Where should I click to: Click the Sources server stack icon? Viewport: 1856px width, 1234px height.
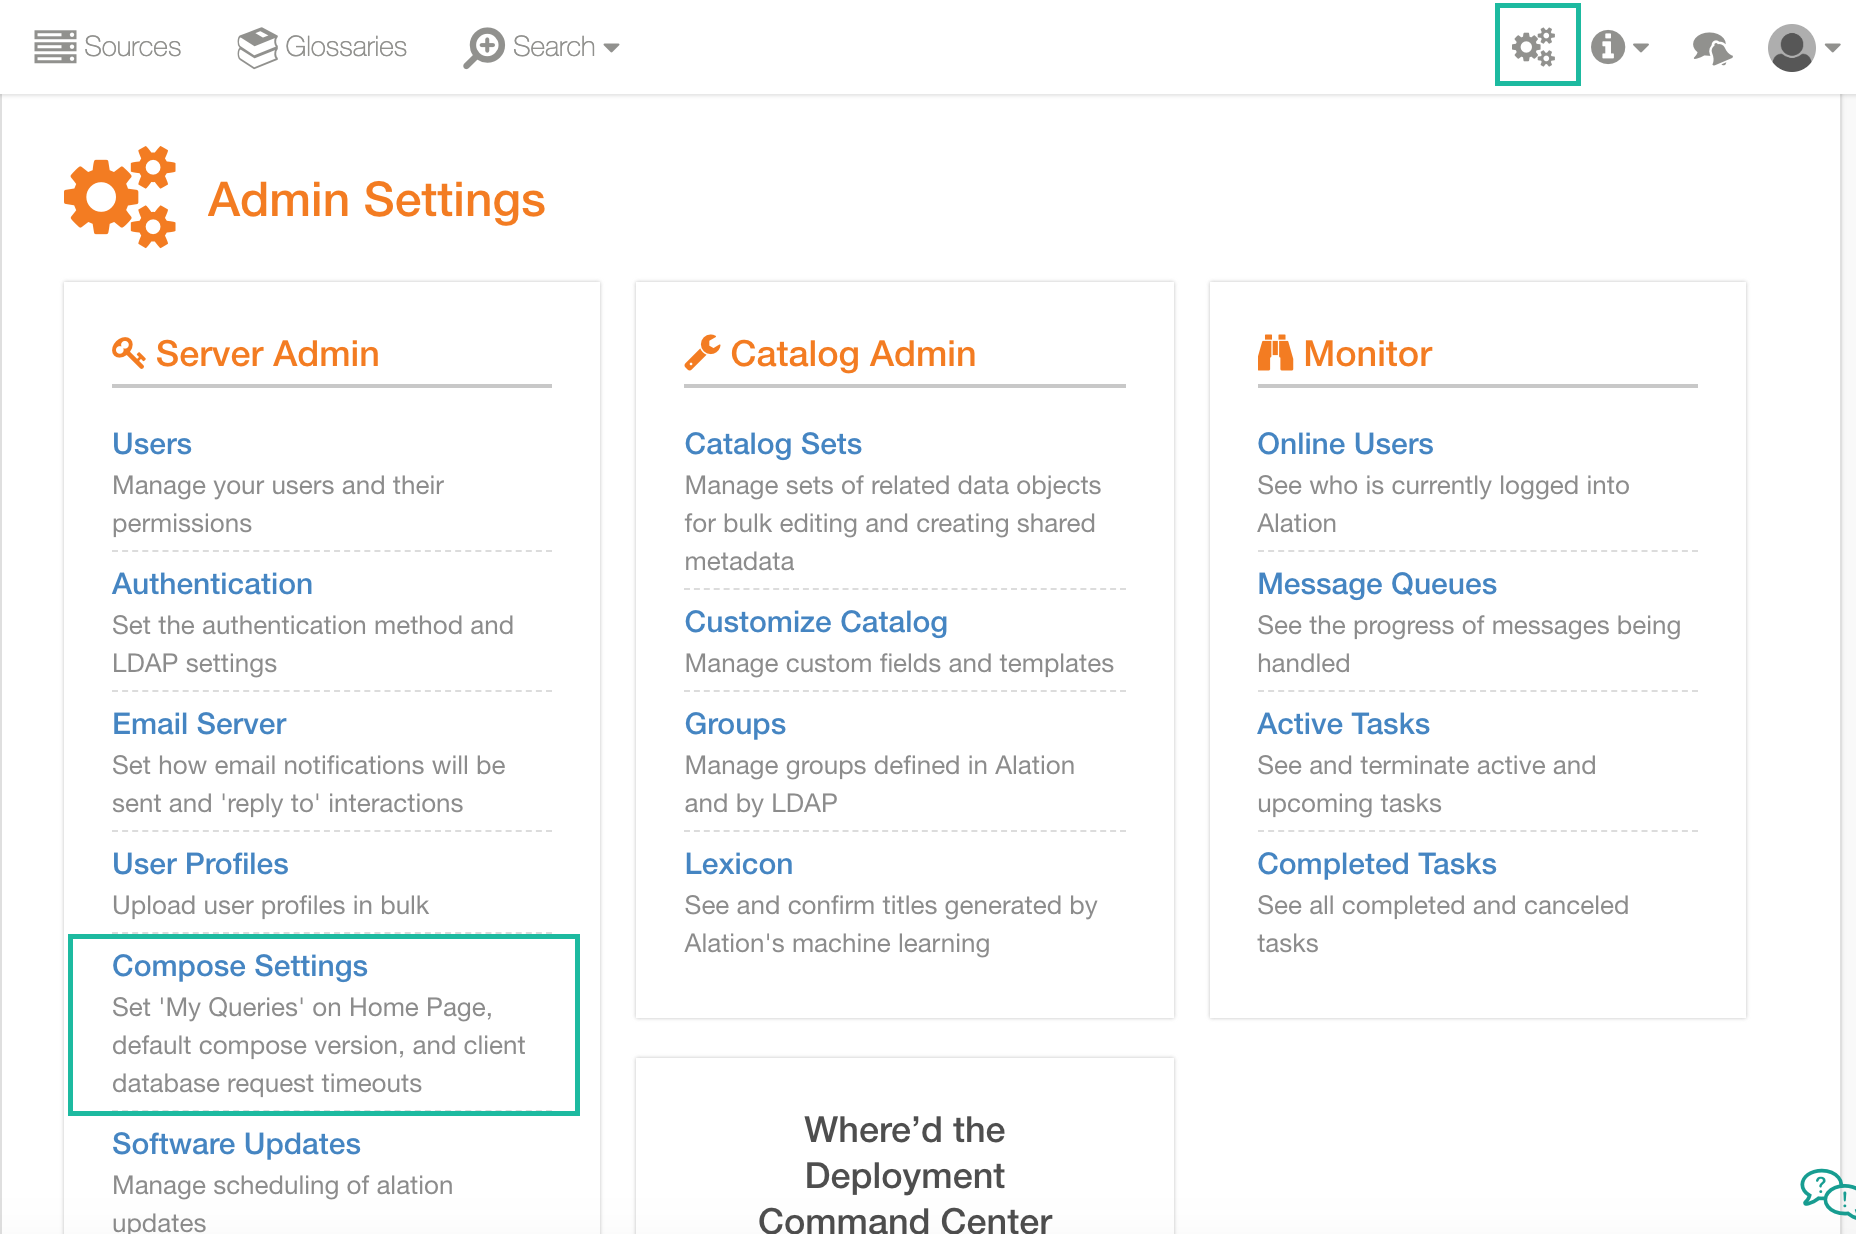pos(55,47)
